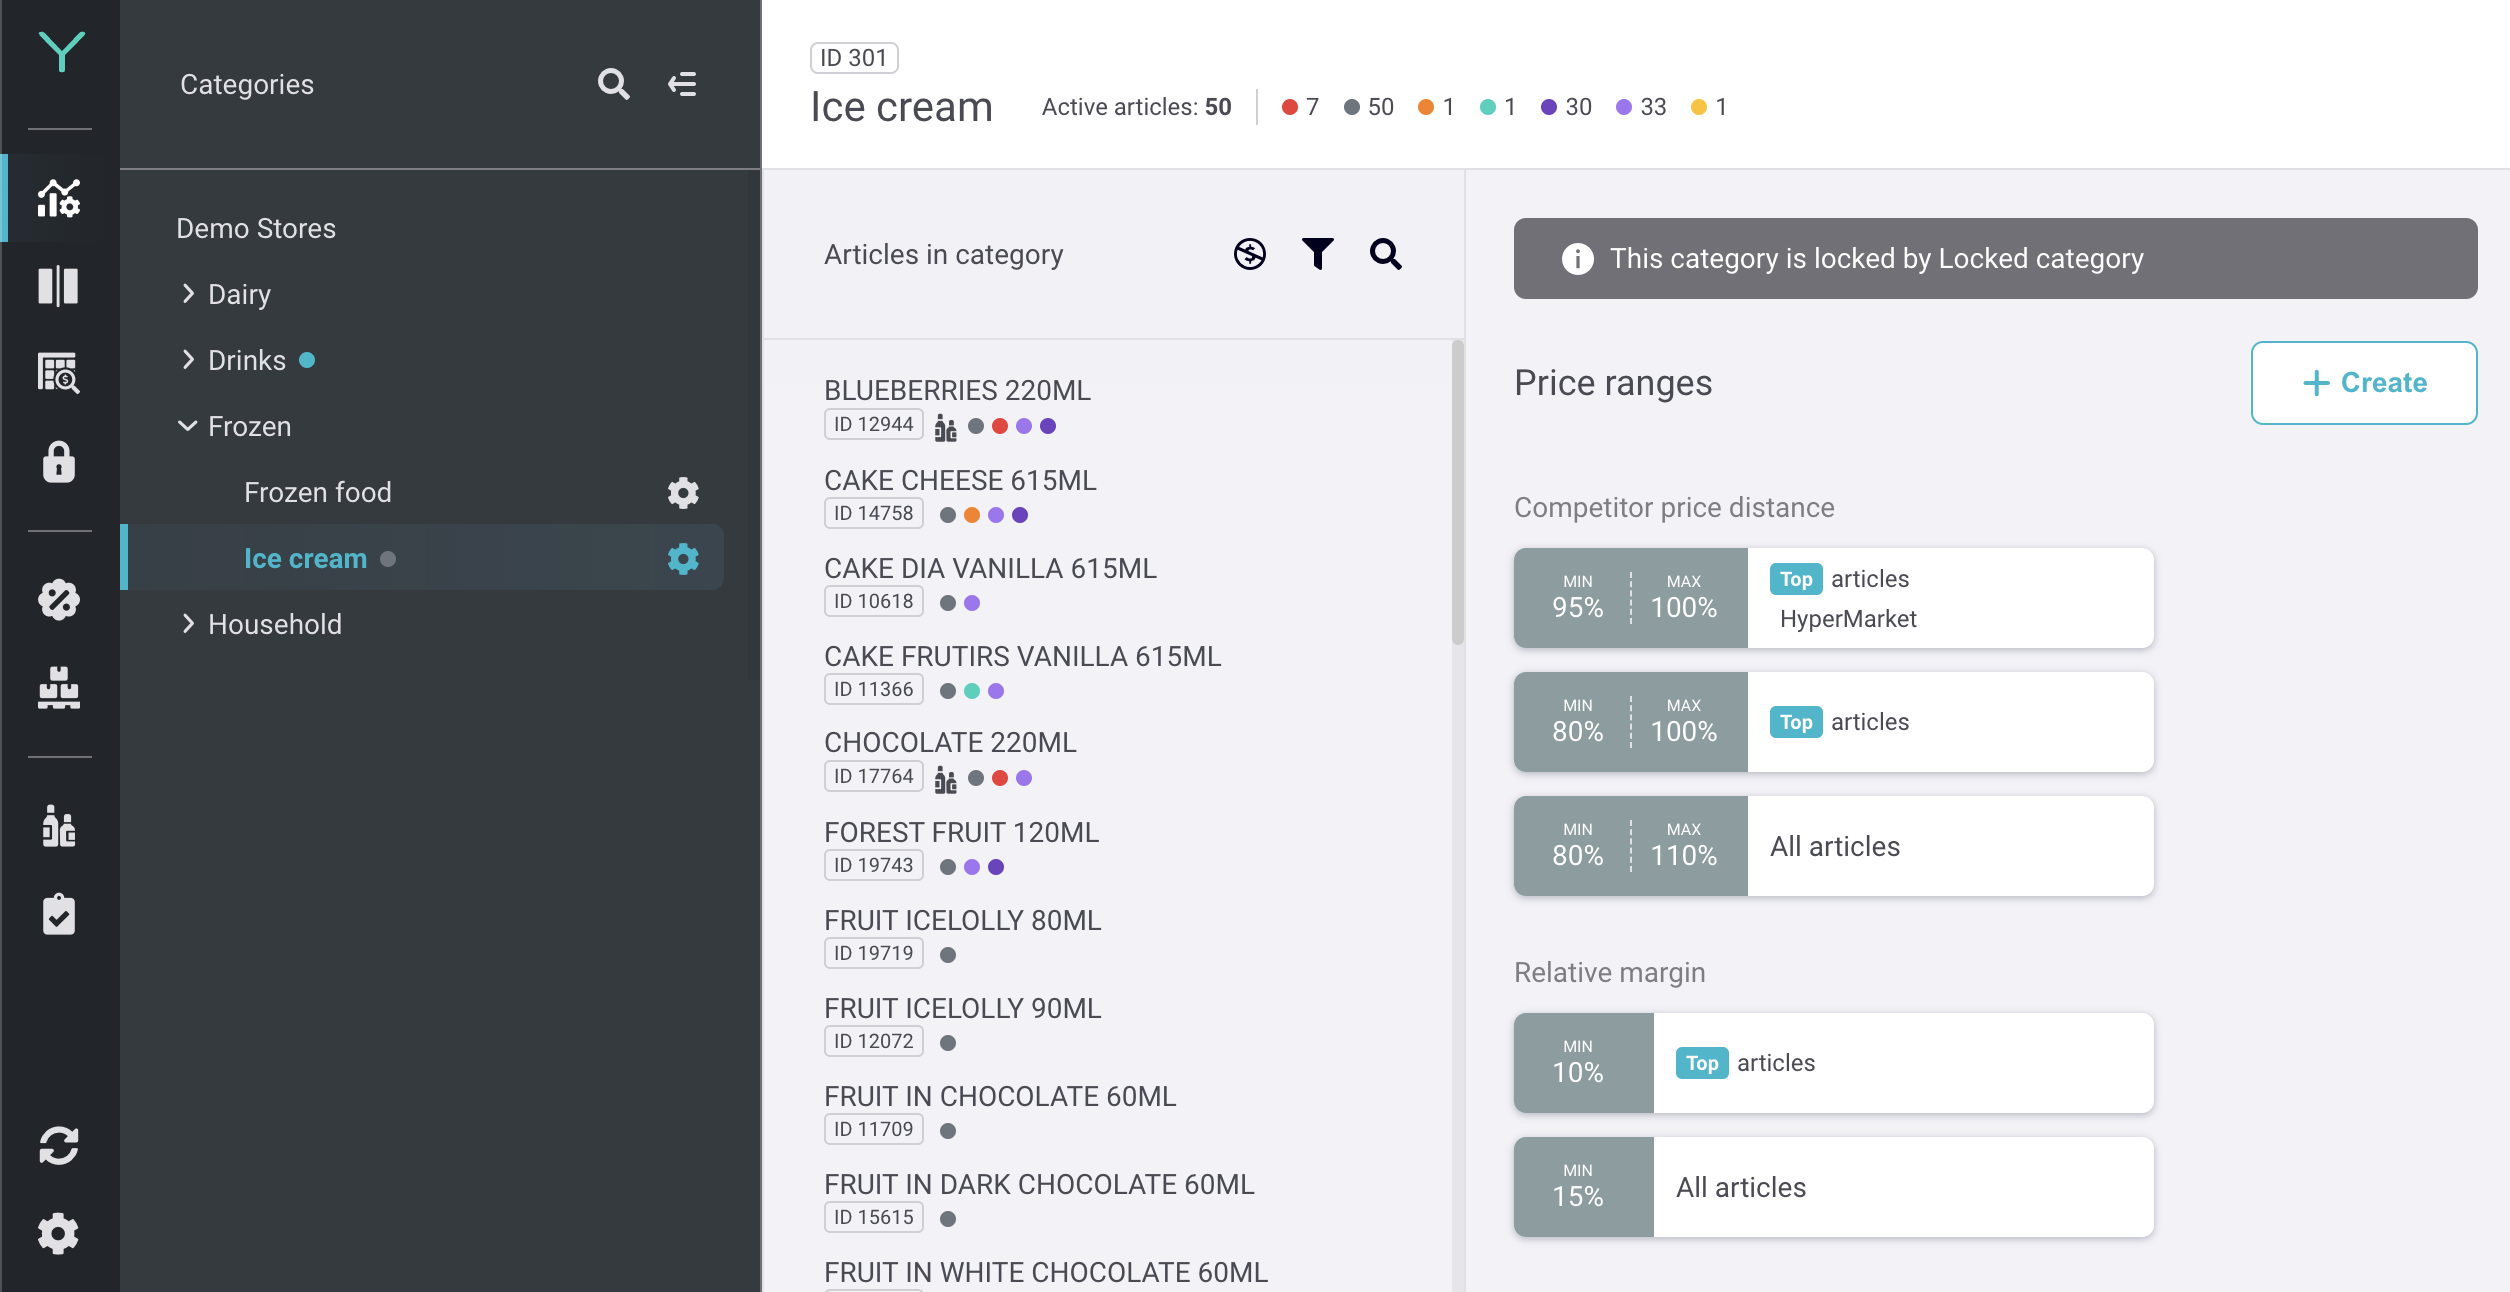Open the clipboard check sidebar icon
This screenshot has height=1292, width=2510.
click(59, 914)
